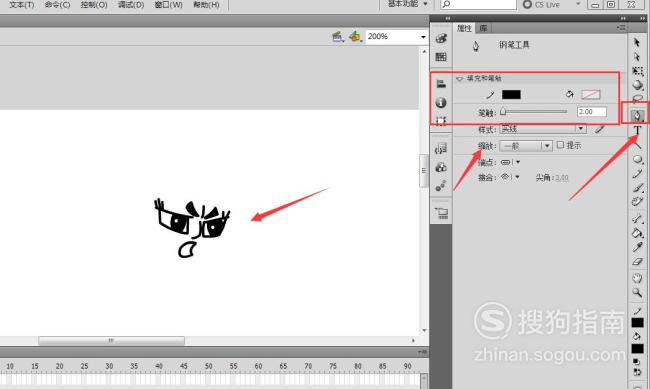Select the Eyedropper tool
The width and height of the screenshot is (650, 389).
pyautogui.click(x=637, y=248)
